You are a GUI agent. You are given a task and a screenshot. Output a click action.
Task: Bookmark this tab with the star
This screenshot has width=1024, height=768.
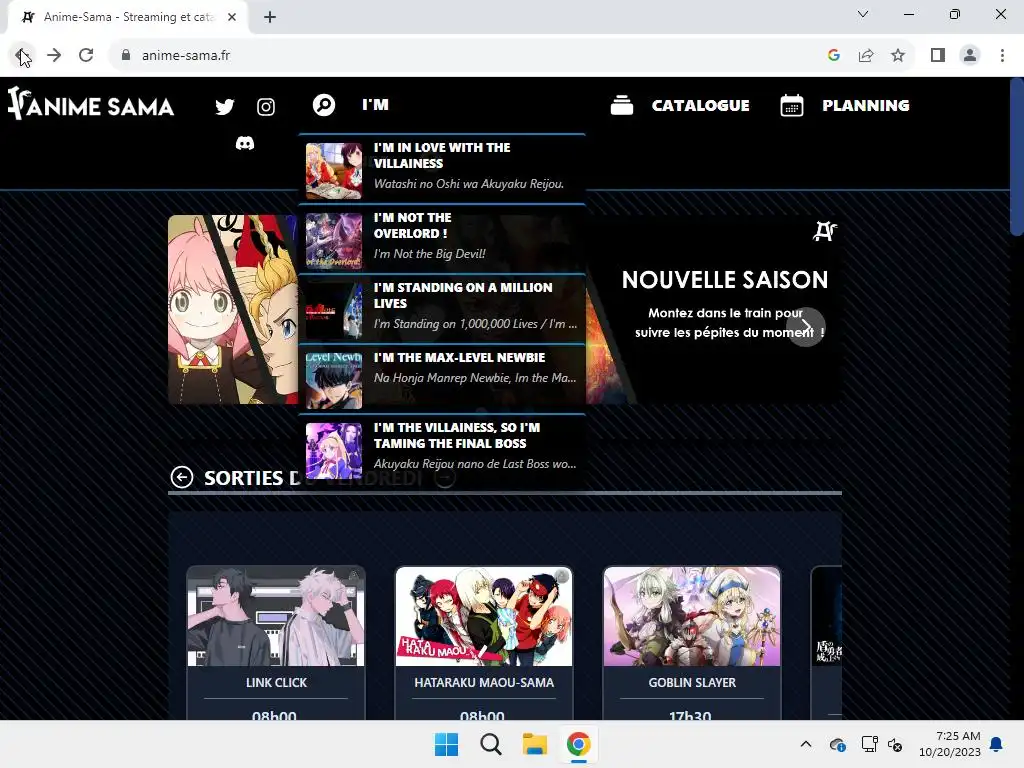coord(898,56)
